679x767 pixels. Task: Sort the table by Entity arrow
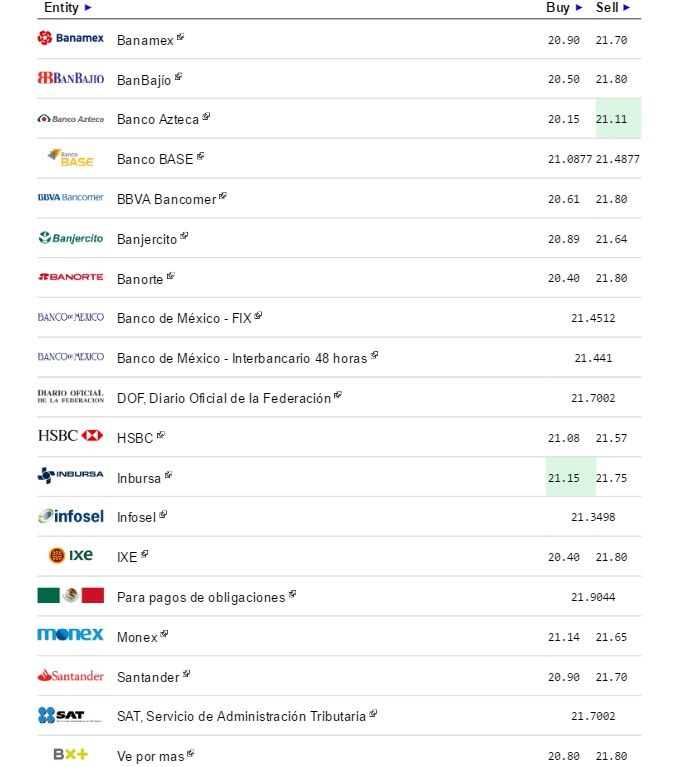[88, 7]
